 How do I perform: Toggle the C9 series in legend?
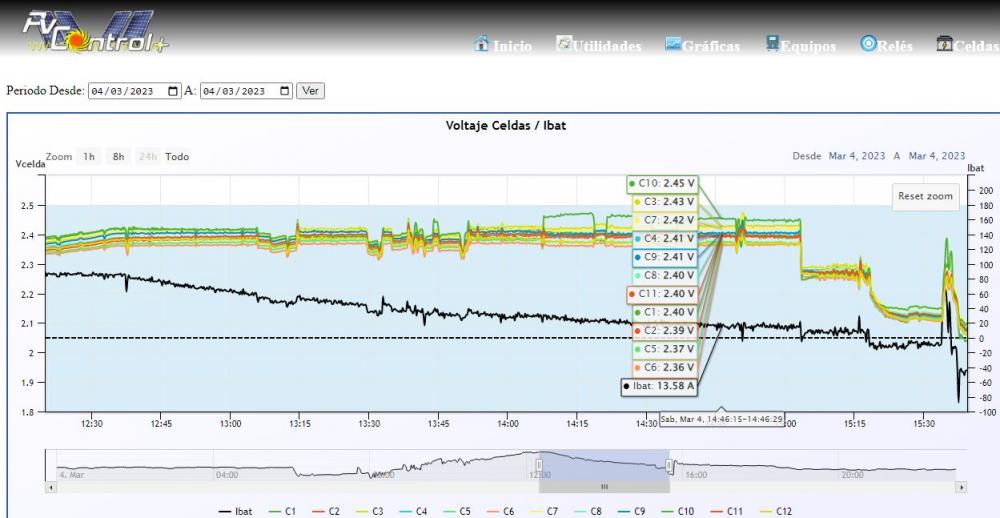click(632, 511)
